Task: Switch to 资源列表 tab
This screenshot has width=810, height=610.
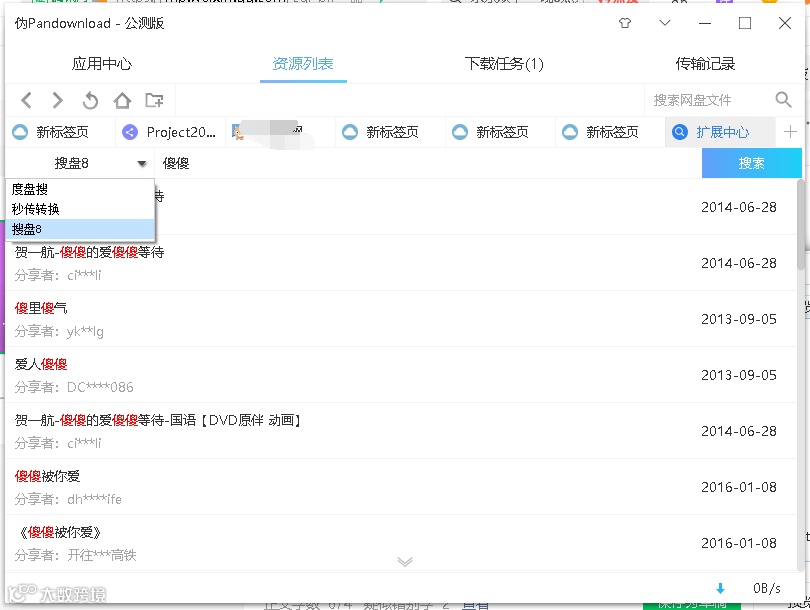Action: 303,64
